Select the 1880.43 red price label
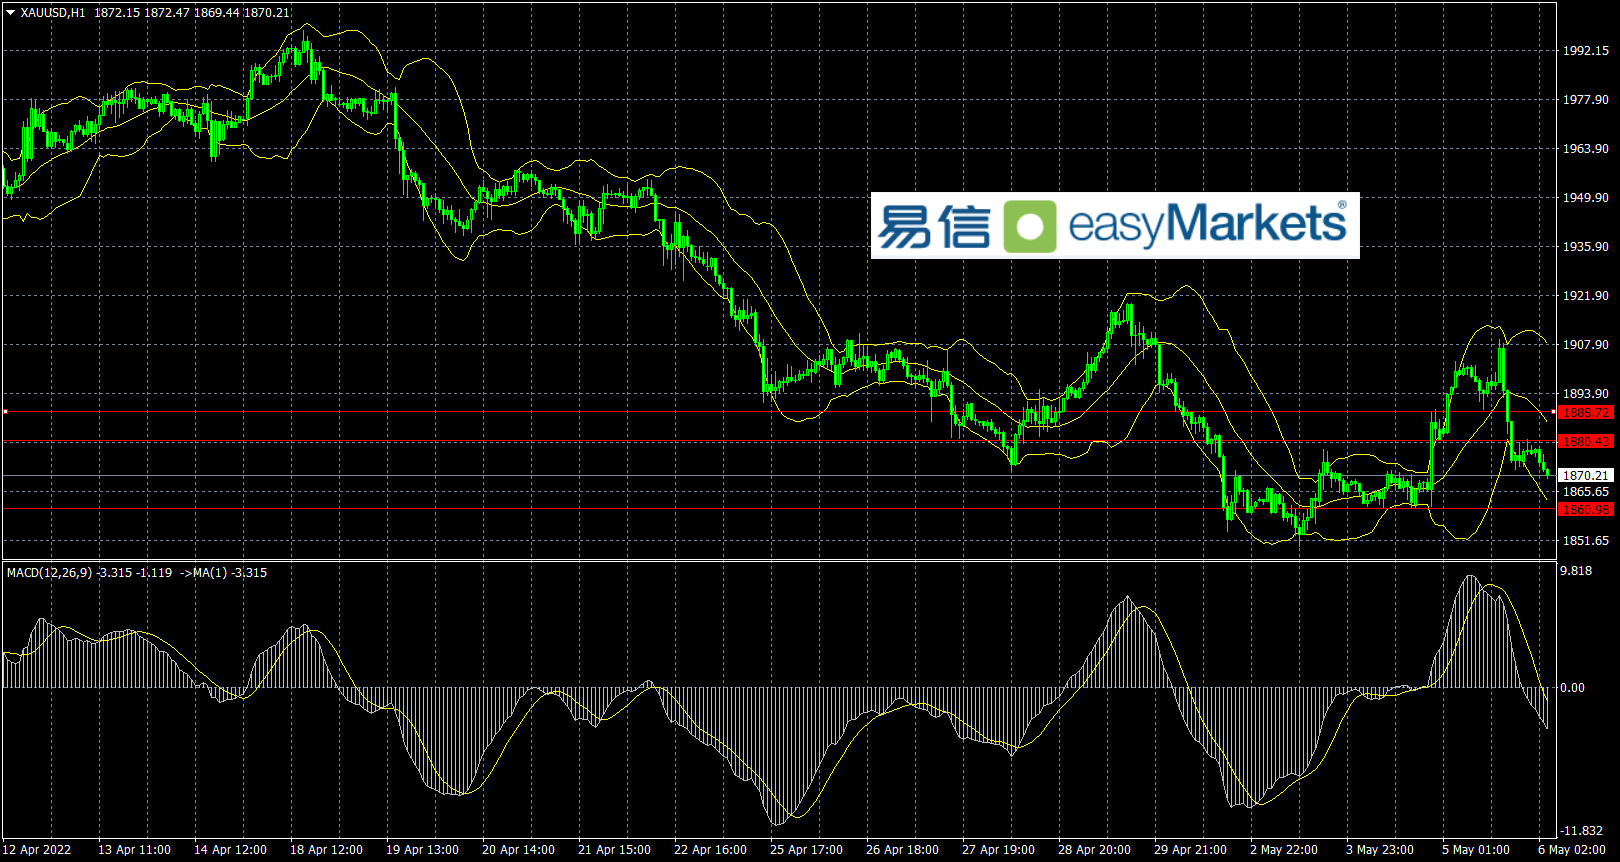1620x862 pixels. click(x=1586, y=441)
